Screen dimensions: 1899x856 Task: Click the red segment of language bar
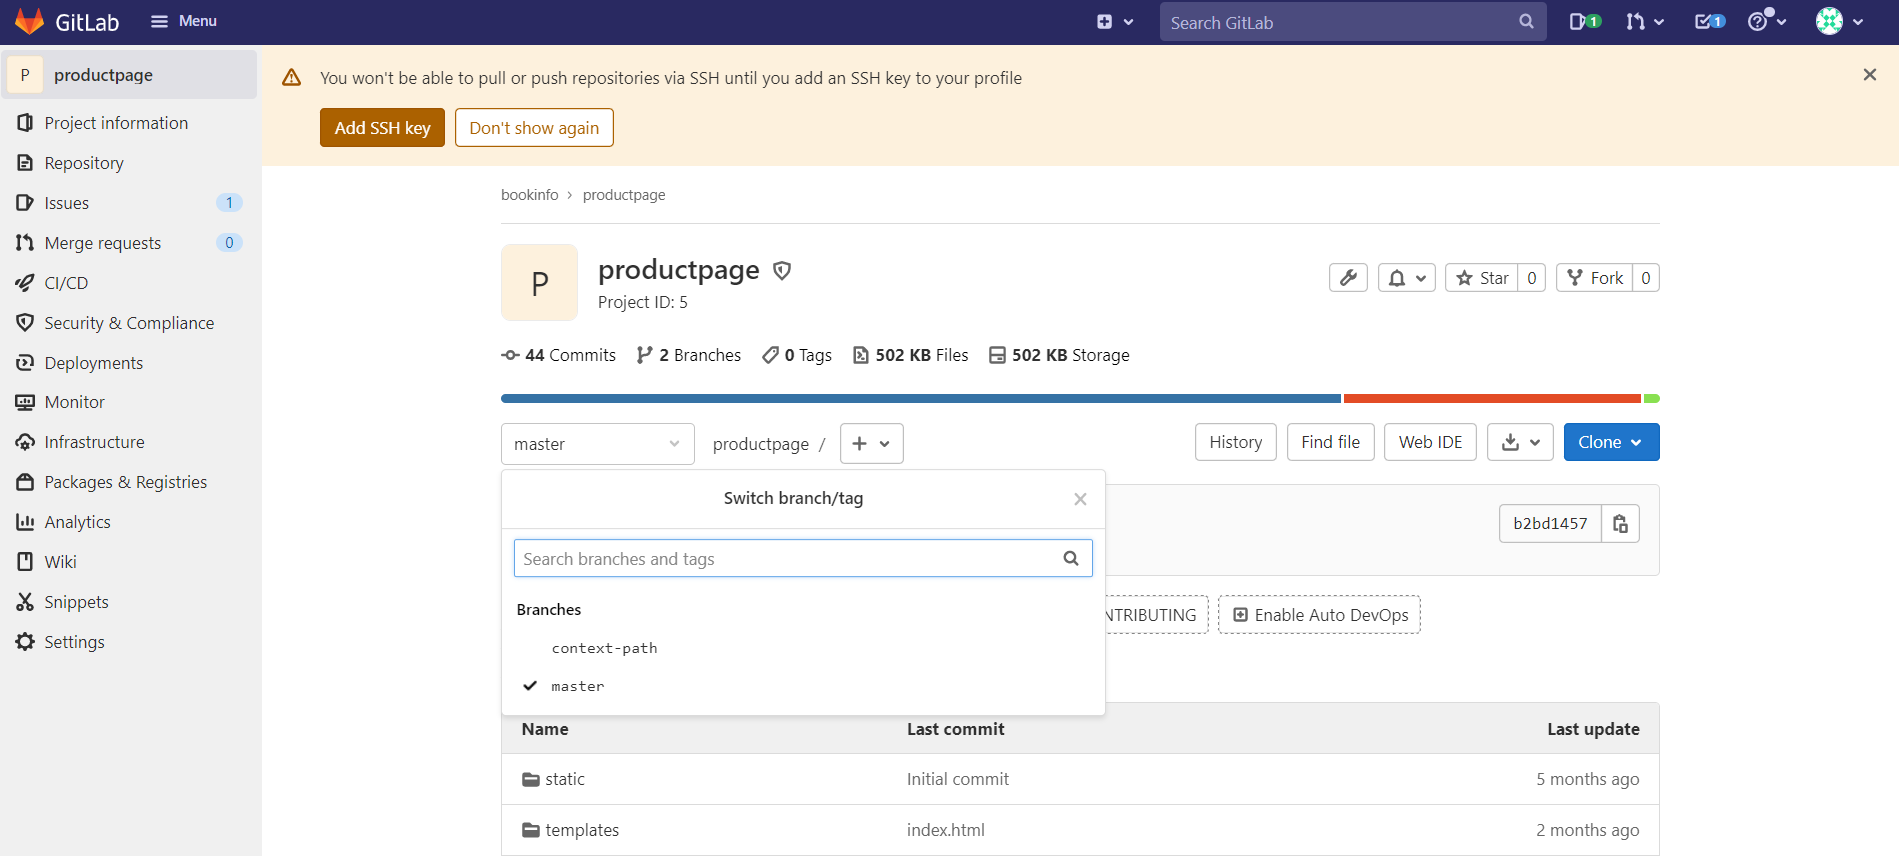point(1492,399)
